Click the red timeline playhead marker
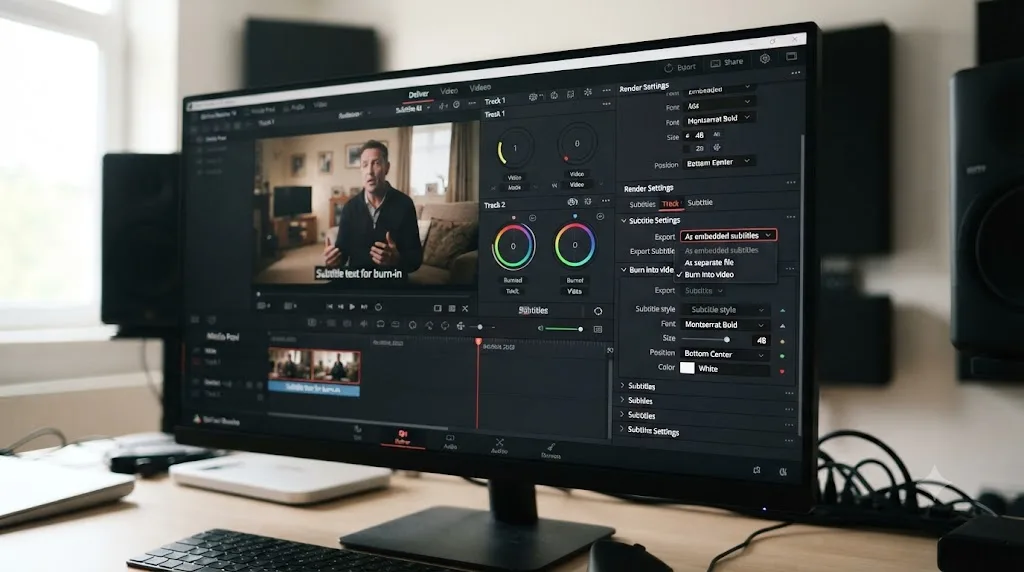This screenshot has height=572, width=1024. (479, 342)
